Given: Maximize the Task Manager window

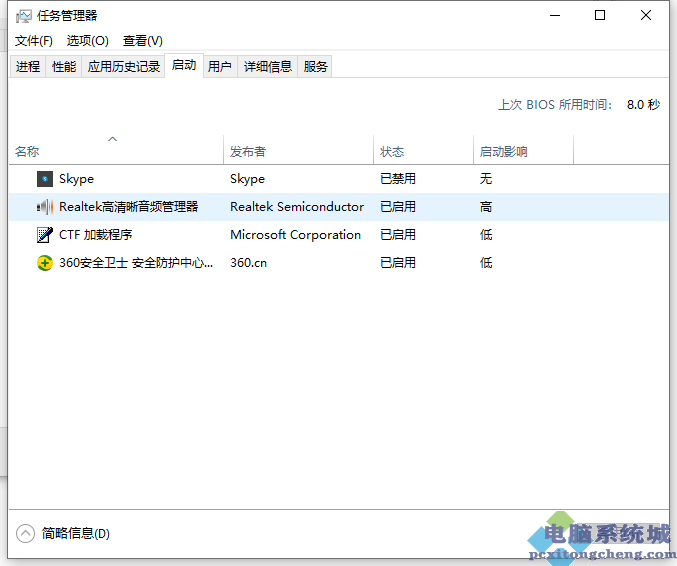Looking at the screenshot, I should [x=600, y=16].
